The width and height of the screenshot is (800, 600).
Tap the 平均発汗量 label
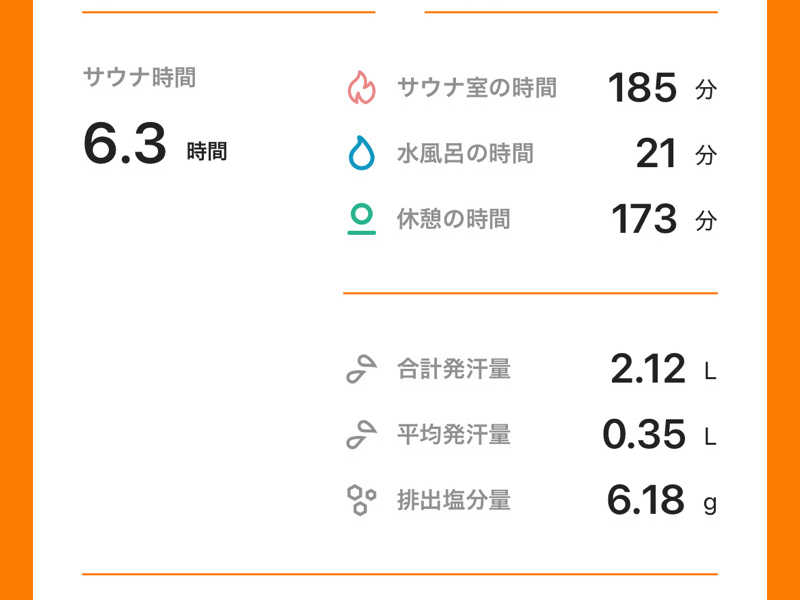coord(453,435)
